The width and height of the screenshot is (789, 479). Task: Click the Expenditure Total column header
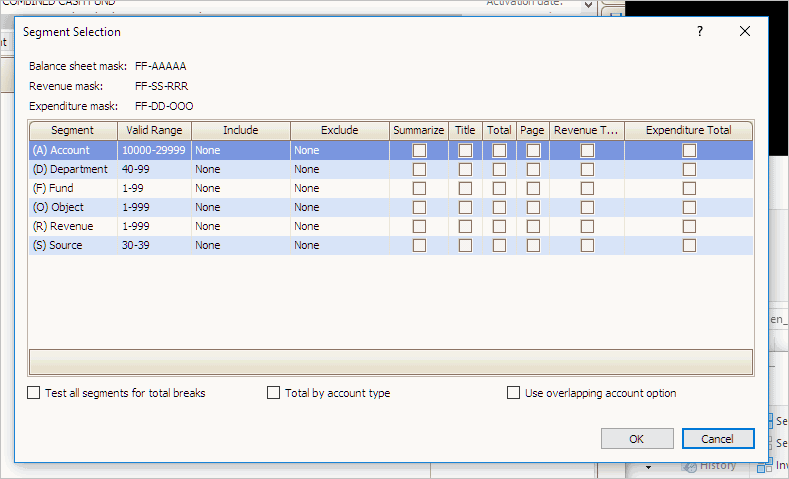pos(688,130)
